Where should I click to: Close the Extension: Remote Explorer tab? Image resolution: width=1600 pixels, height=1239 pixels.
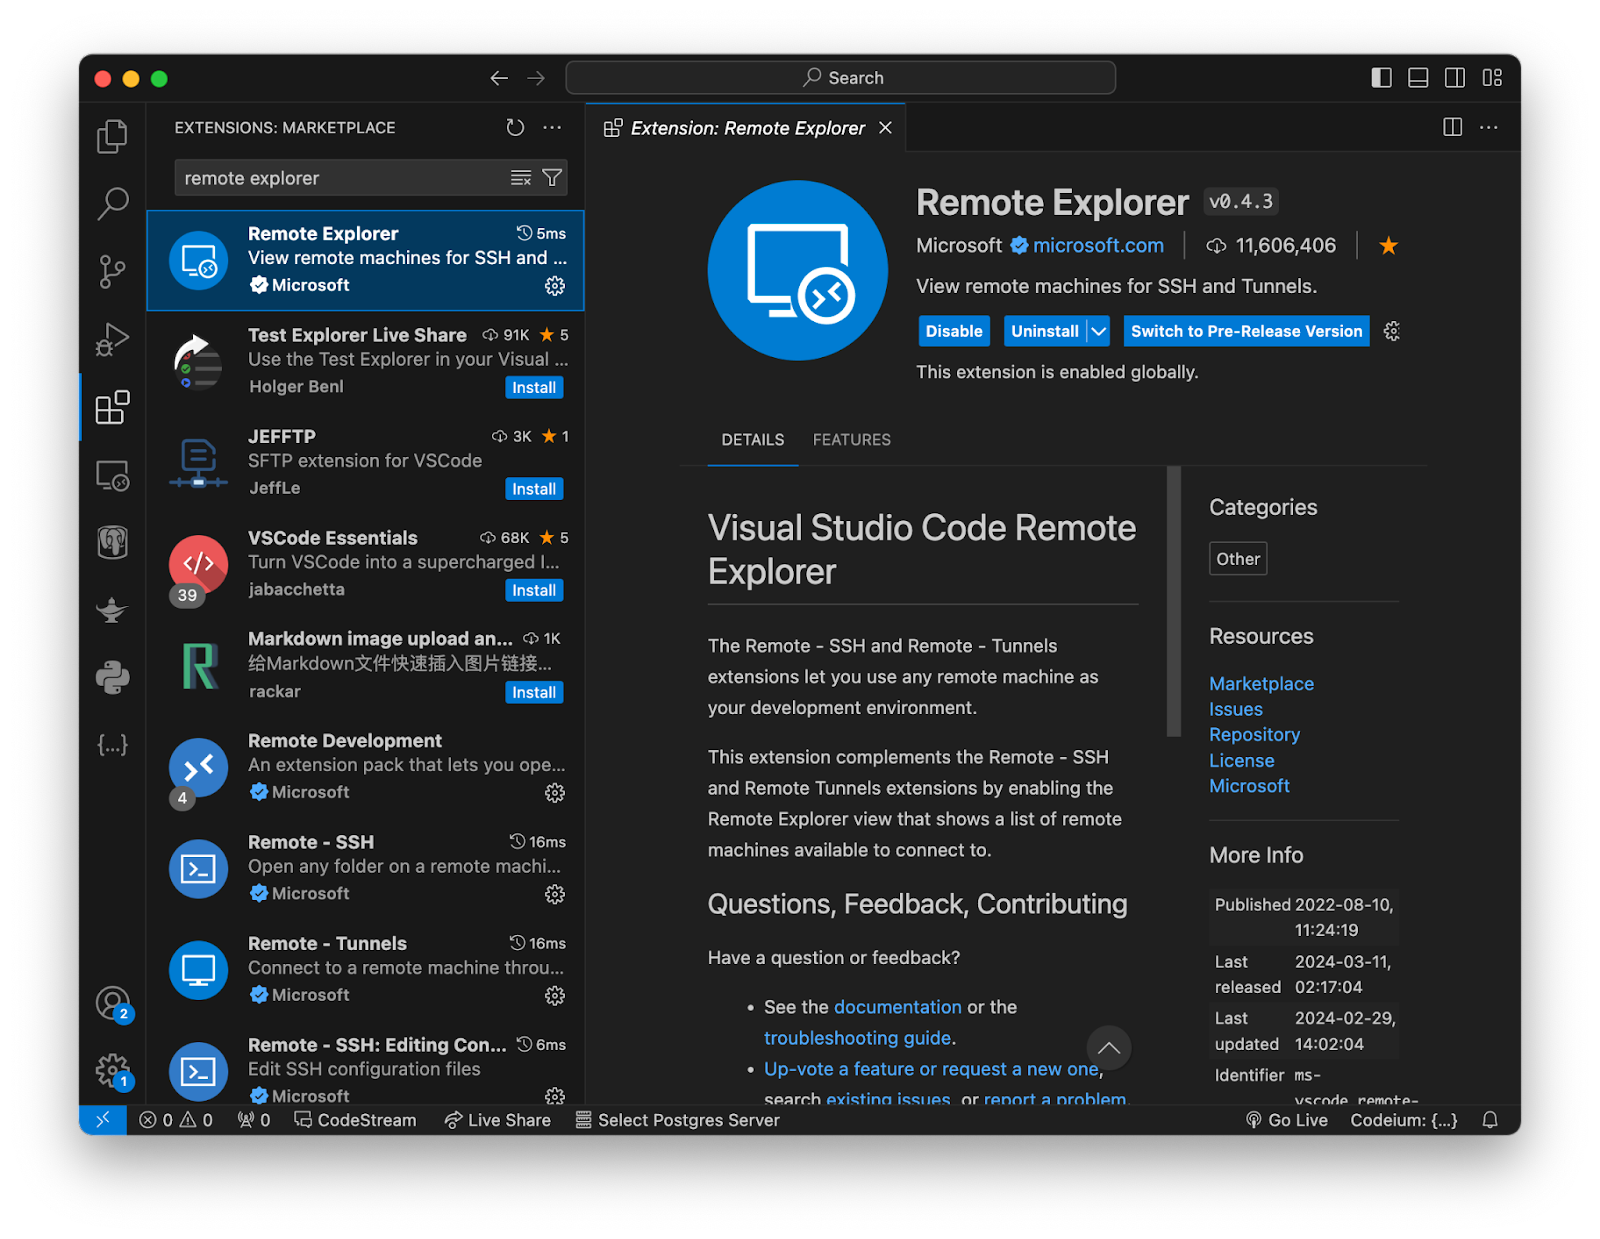click(x=885, y=128)
